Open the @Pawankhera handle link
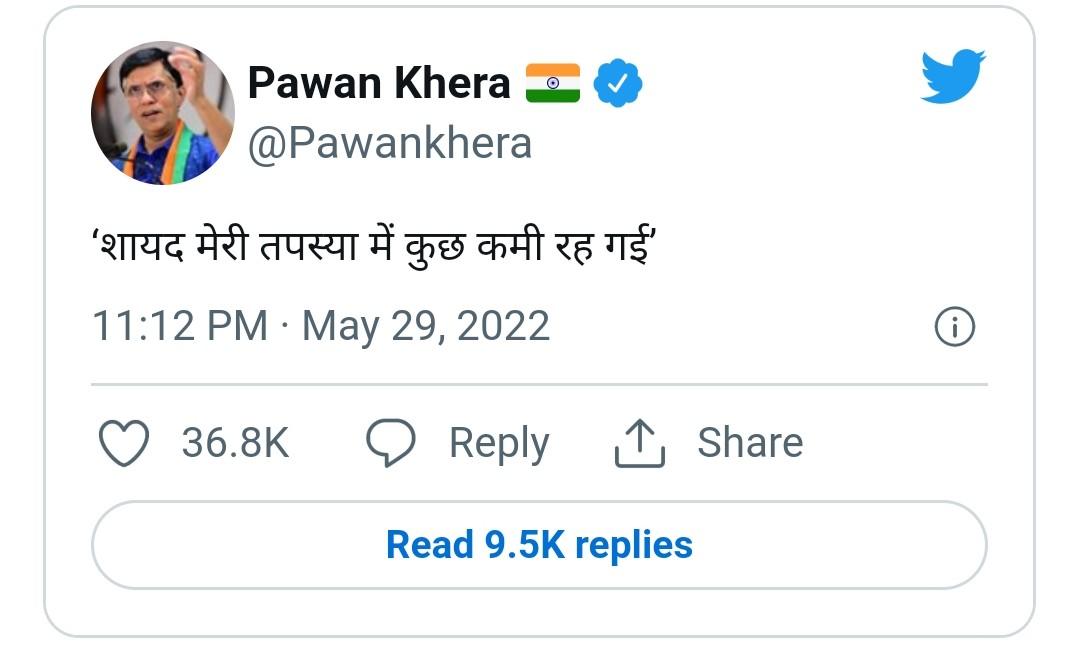 point(389,144)
